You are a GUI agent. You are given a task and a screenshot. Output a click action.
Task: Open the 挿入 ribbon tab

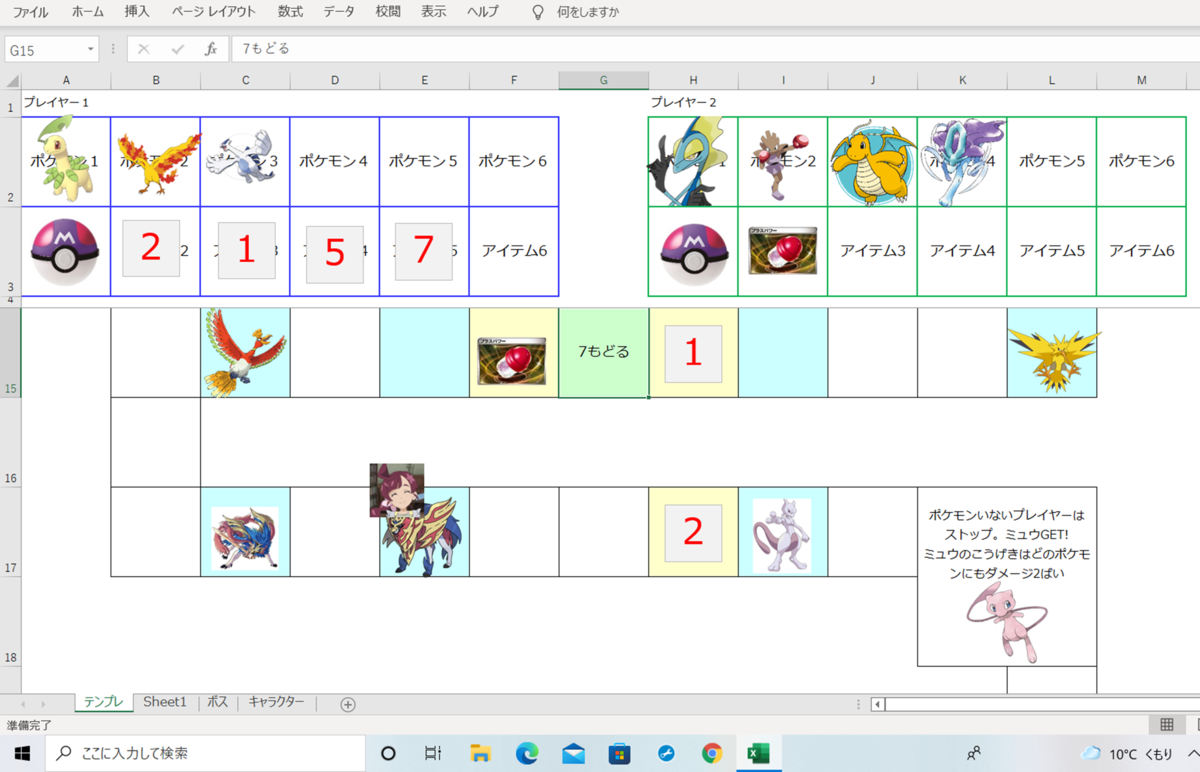pyautogui.click(x=137, y=12)
